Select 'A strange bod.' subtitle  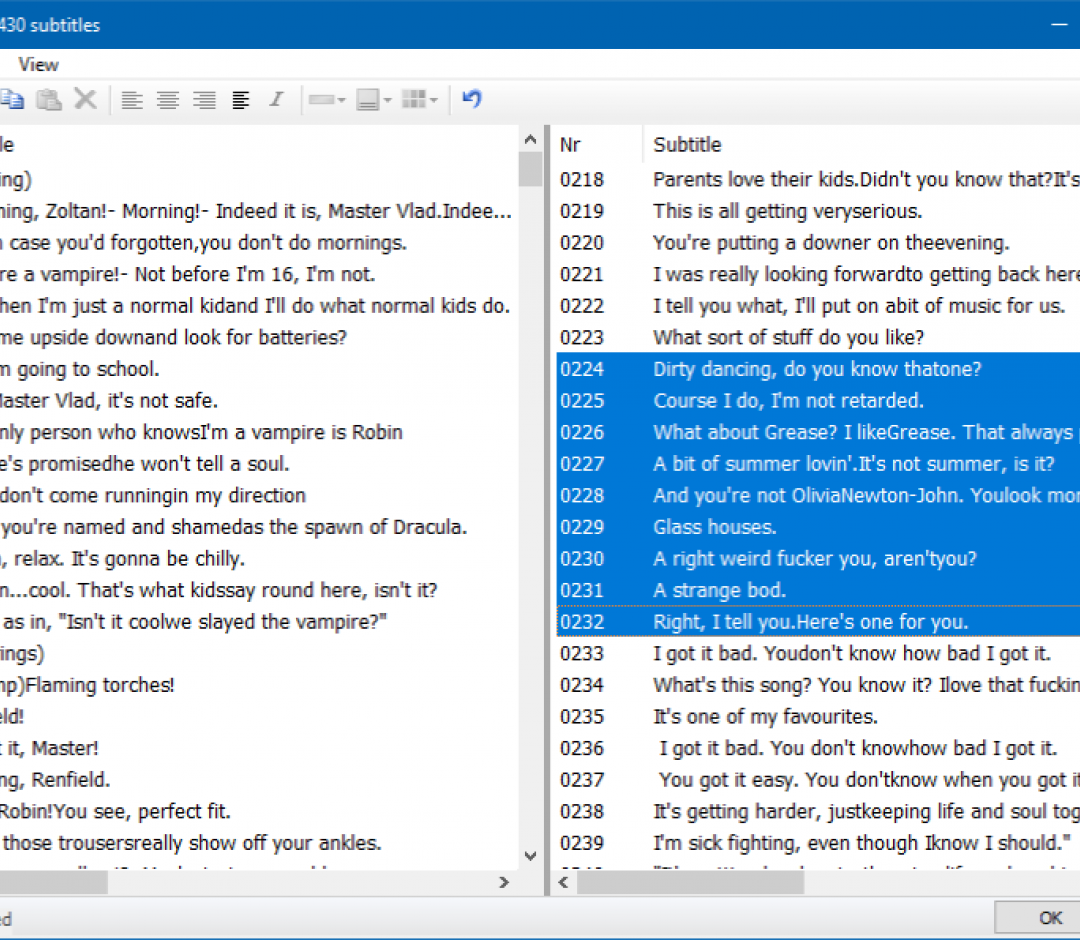click(818, 591)
